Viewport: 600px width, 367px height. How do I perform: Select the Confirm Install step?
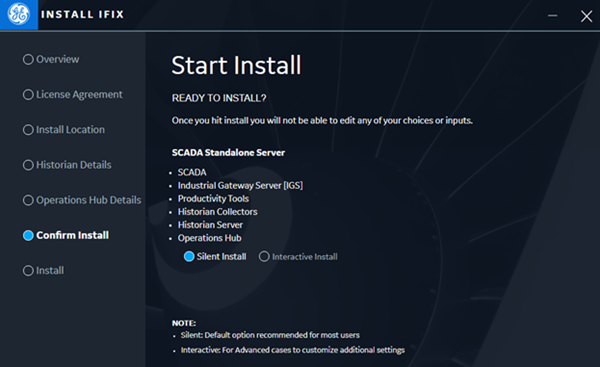click(x=66, y=235)
